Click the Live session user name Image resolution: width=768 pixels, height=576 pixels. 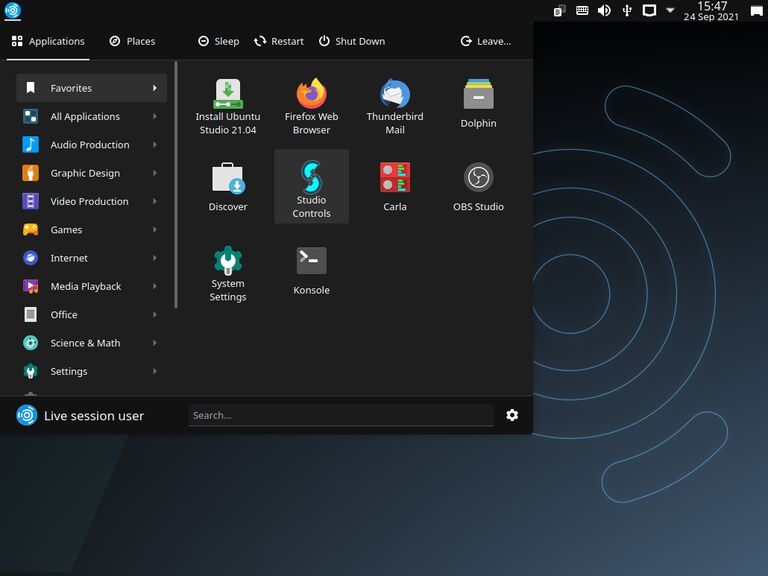[94, 416]
